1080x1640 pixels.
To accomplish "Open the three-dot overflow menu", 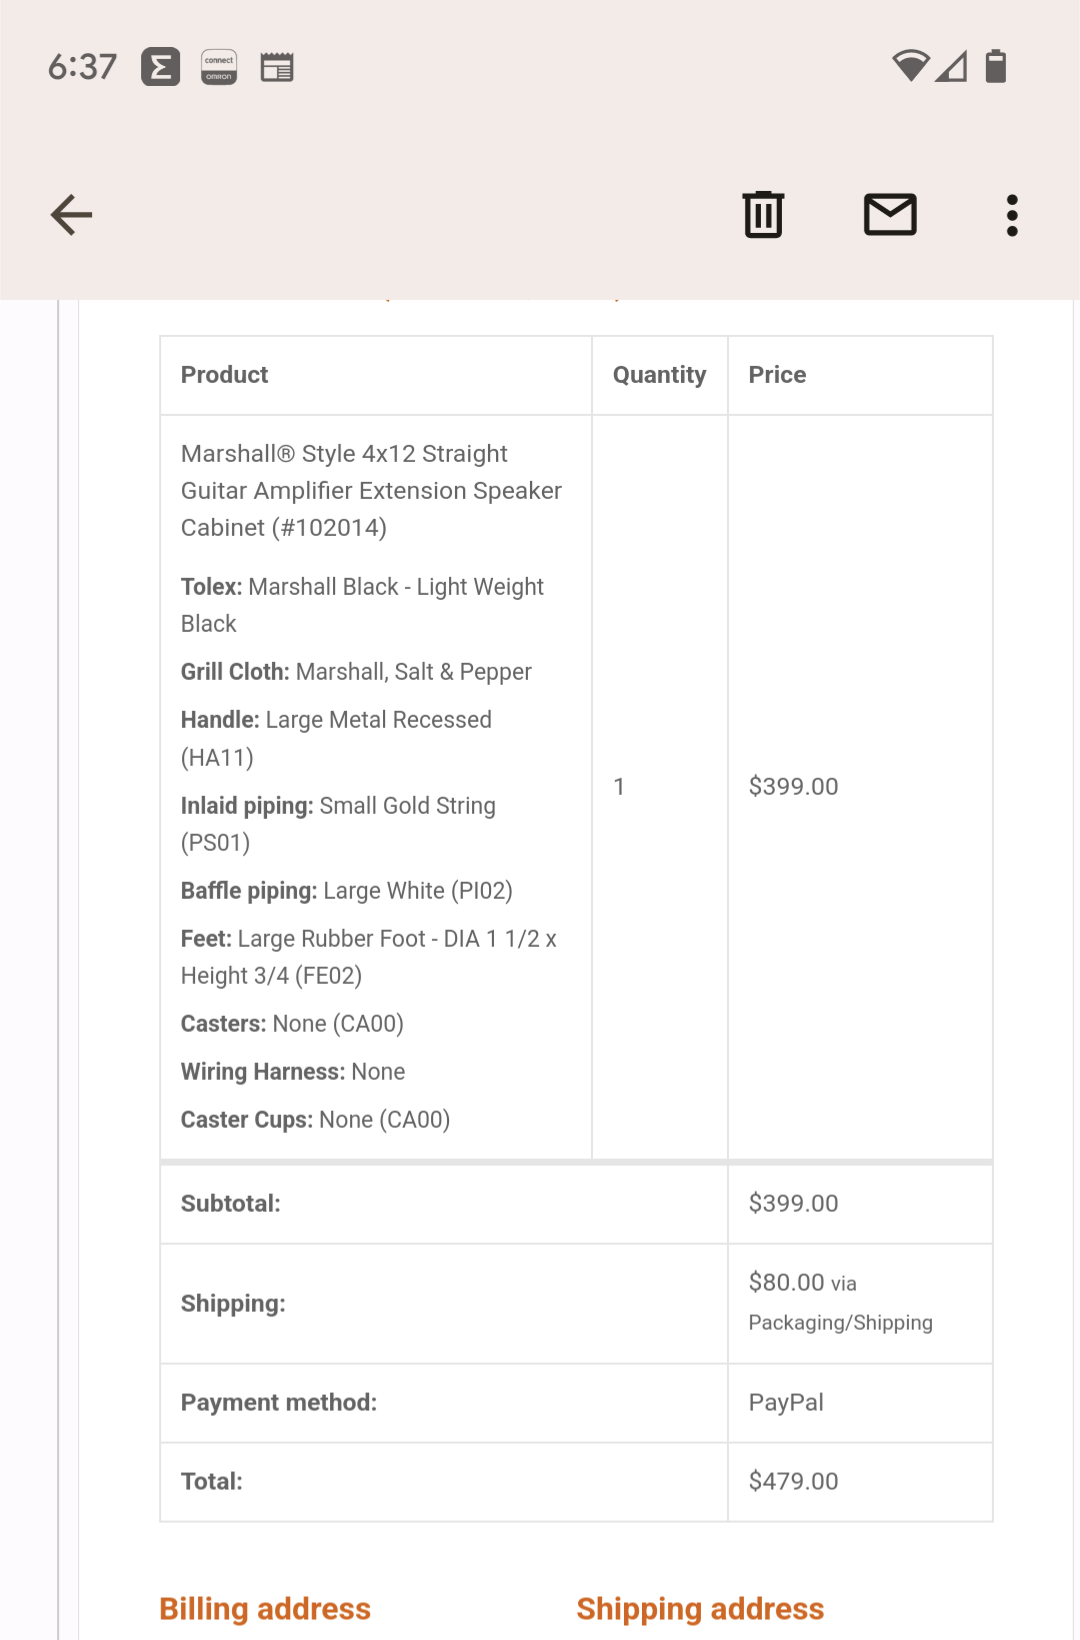I will pyautogui.click(x=1012, y=213).
